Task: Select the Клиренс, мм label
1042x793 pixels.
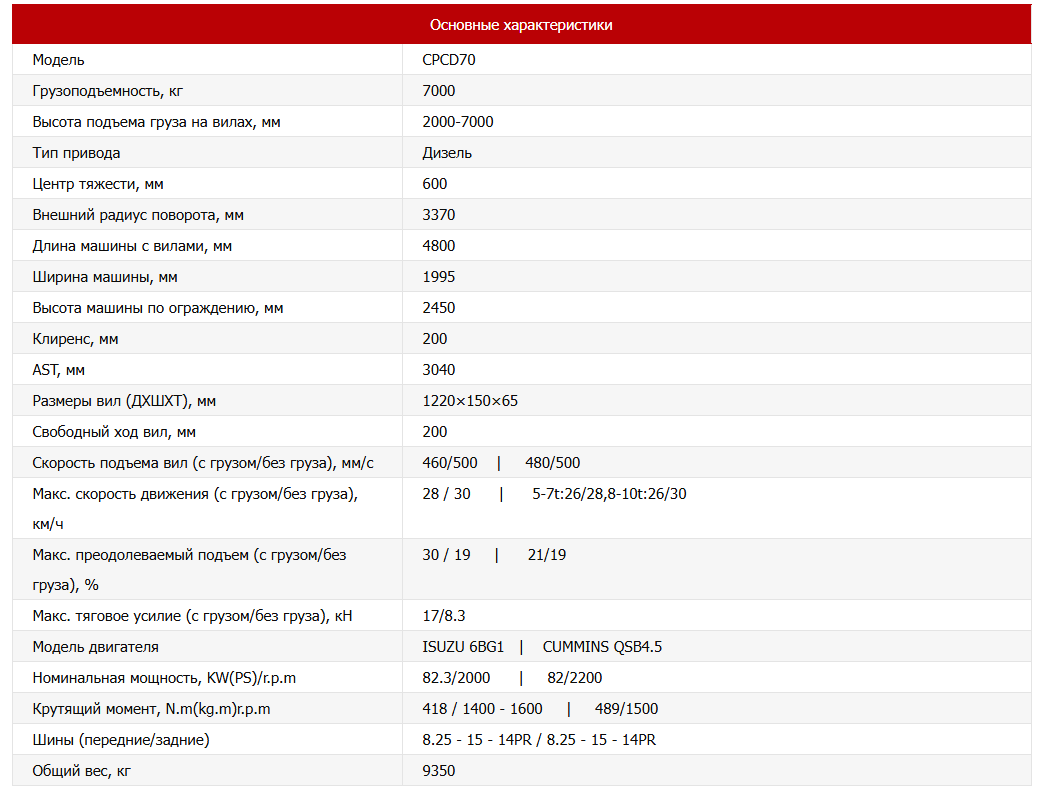Action: 75,339
